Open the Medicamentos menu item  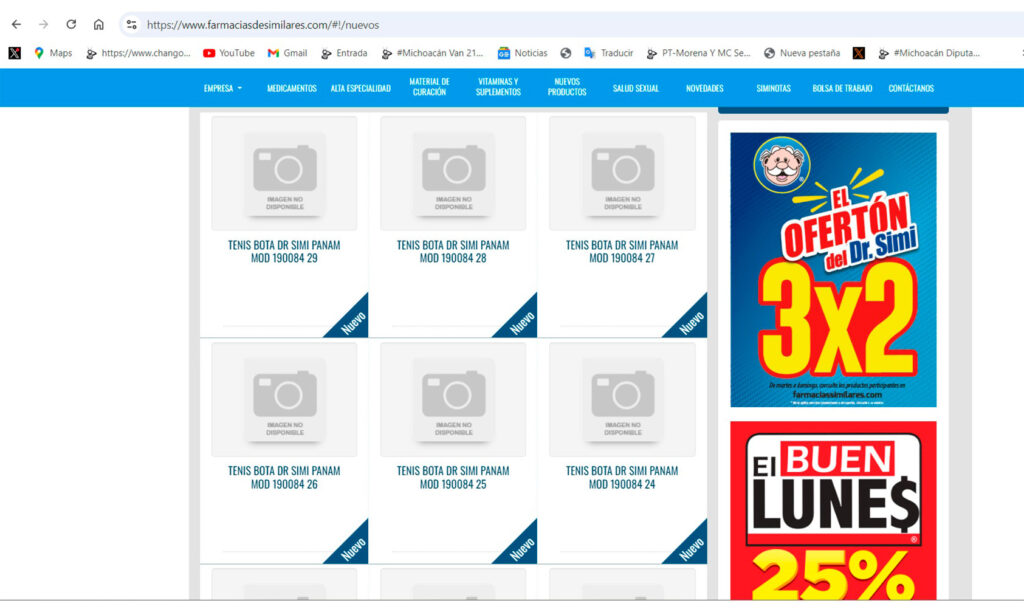point(292,88)
